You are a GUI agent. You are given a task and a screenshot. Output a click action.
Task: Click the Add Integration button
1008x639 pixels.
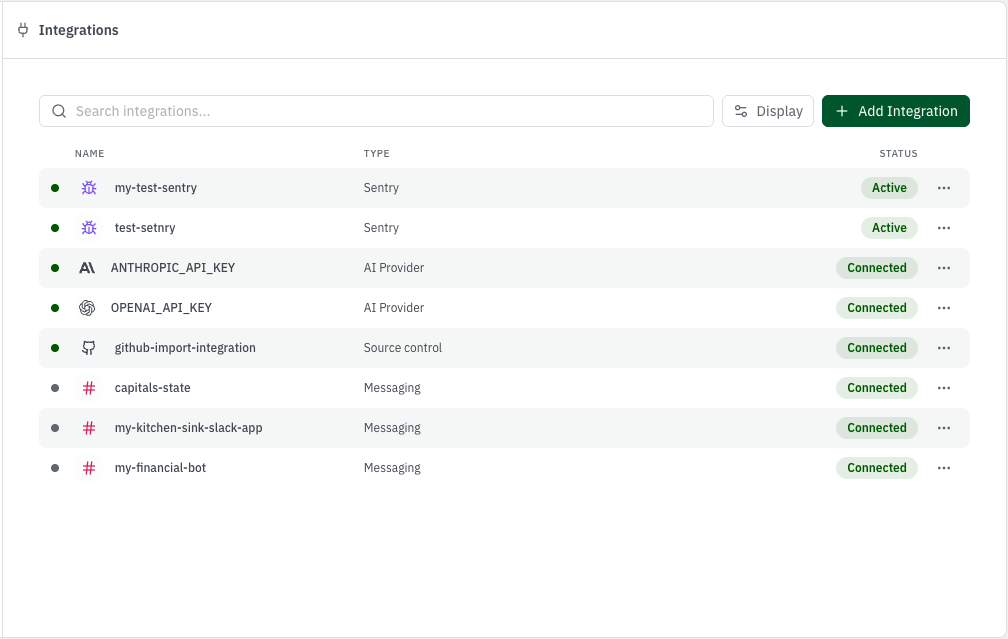pos(896,111)
